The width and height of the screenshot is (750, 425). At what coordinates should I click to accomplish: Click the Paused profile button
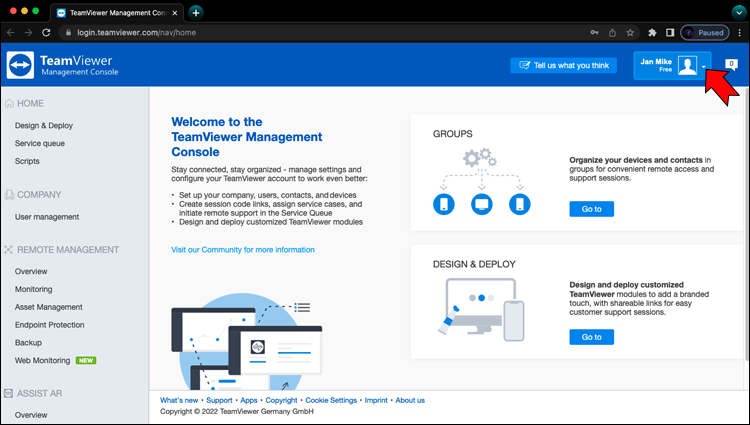[x=705, y=33]
